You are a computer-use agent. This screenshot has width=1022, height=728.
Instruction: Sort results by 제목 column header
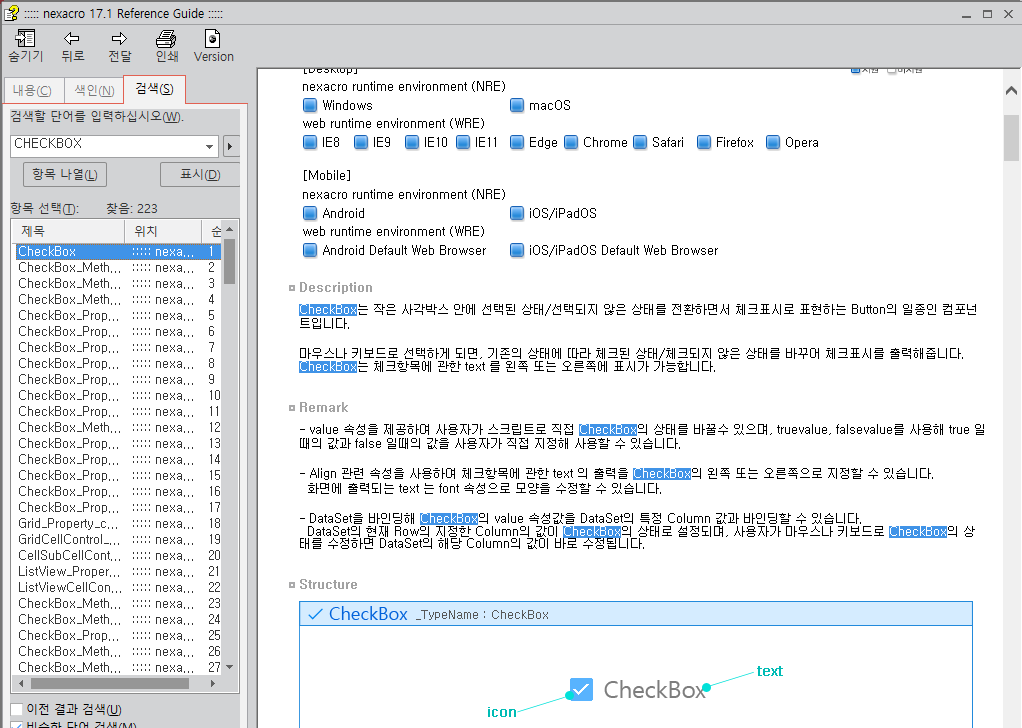click(68, 231)
